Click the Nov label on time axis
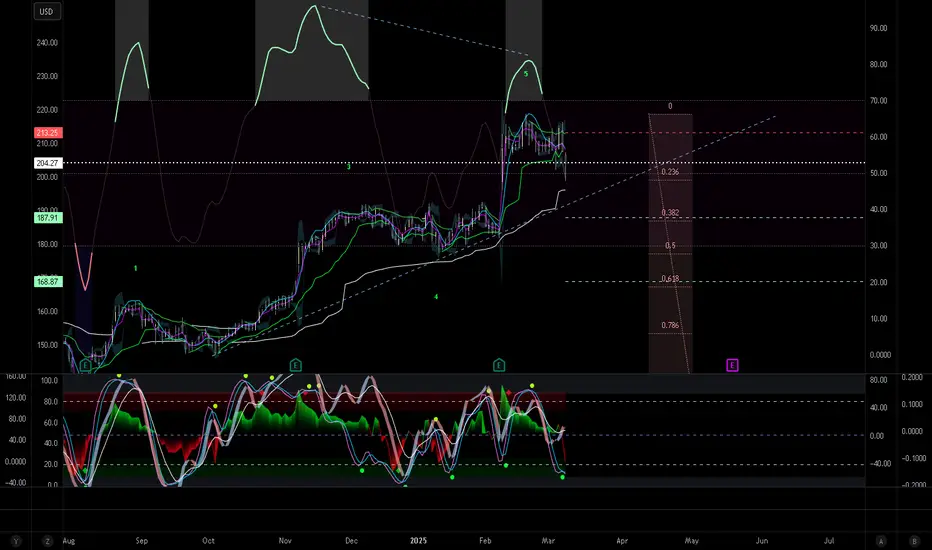 [x=285, y=541]
